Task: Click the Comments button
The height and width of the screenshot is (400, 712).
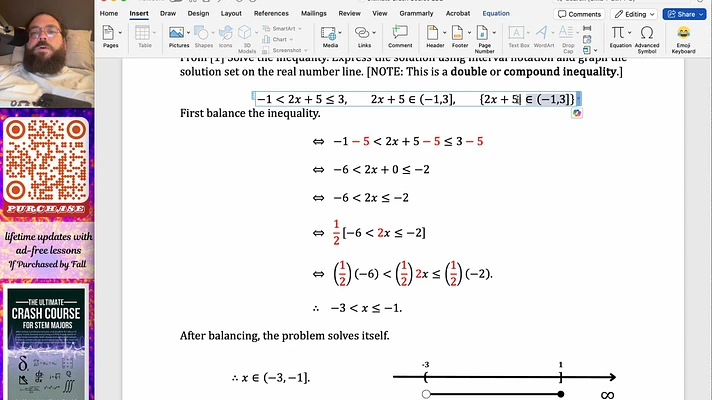Action: tap(579, 14)
